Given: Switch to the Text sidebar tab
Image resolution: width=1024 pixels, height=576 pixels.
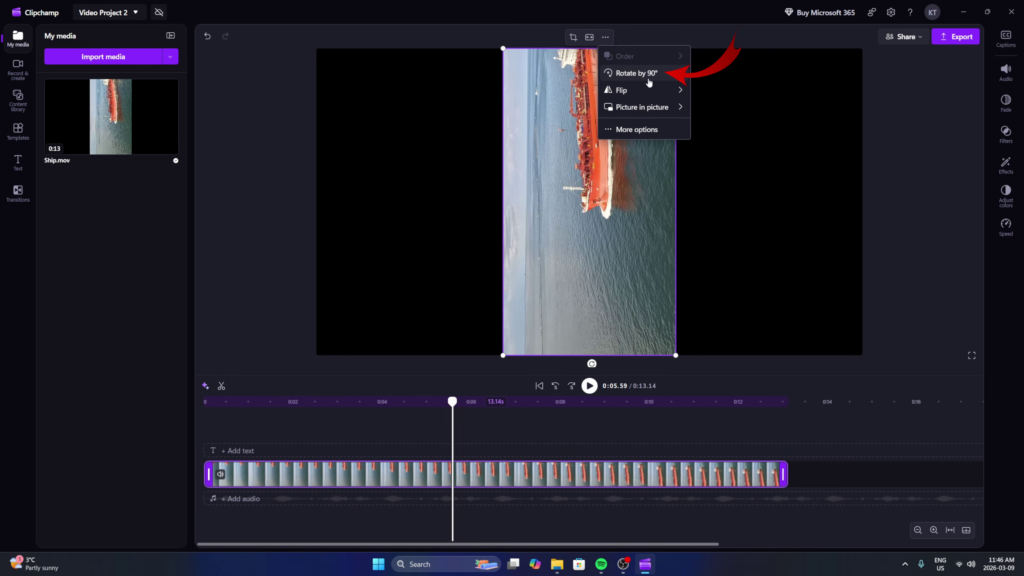Looking at the screenshot, I should tap(15, 160).
